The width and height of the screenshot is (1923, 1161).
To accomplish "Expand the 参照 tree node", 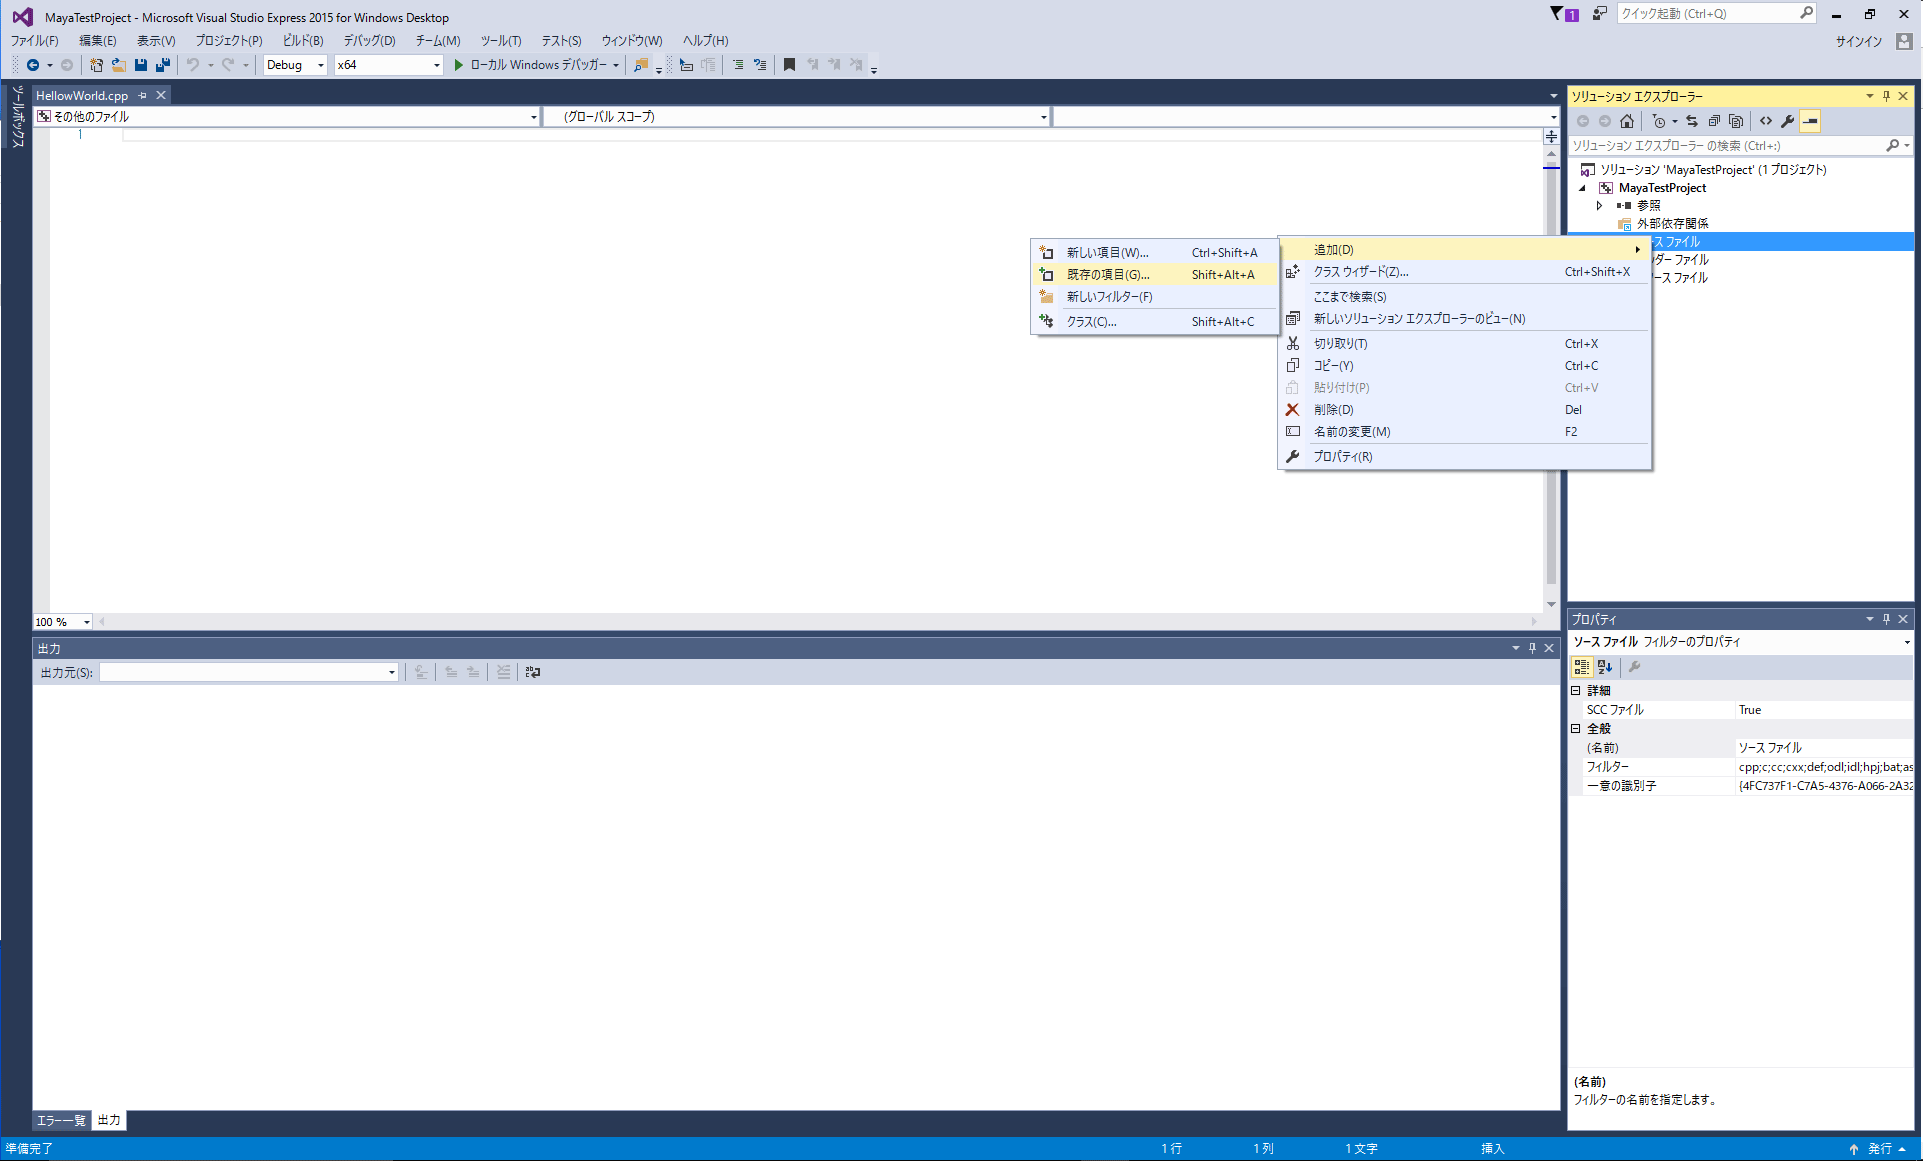I will pyautogui.click(x=1599, y=205).
